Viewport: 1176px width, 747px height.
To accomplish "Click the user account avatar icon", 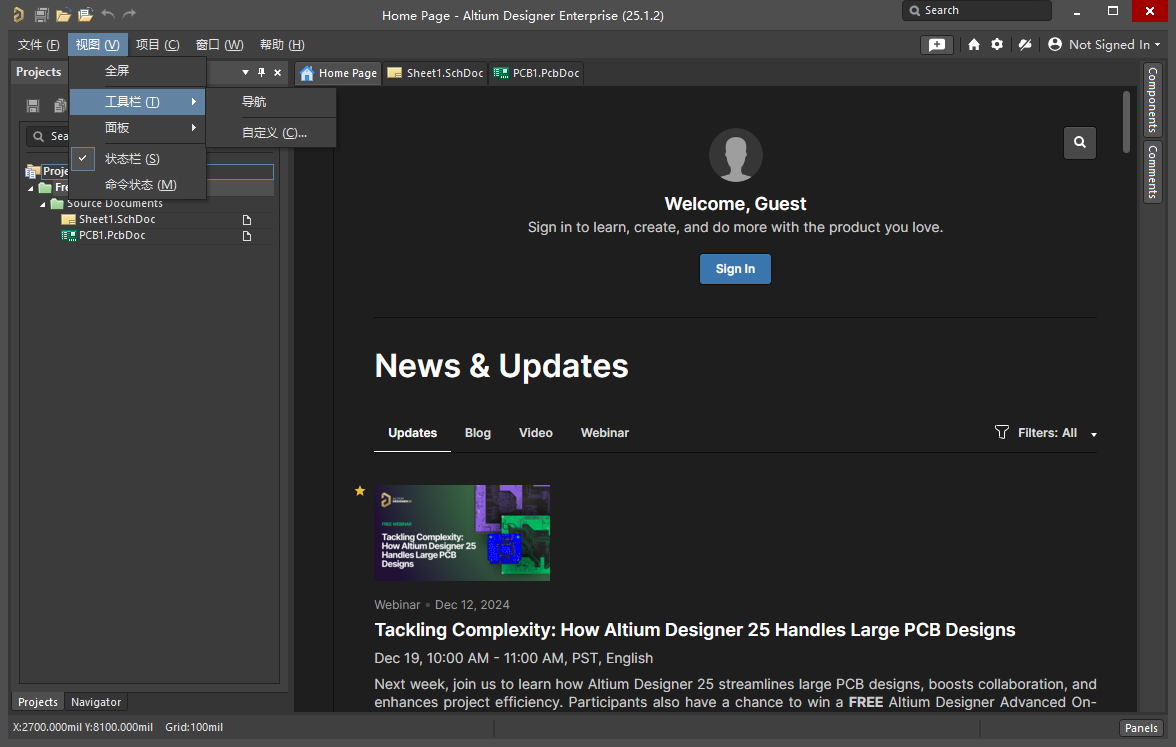I will (1054, 45).
